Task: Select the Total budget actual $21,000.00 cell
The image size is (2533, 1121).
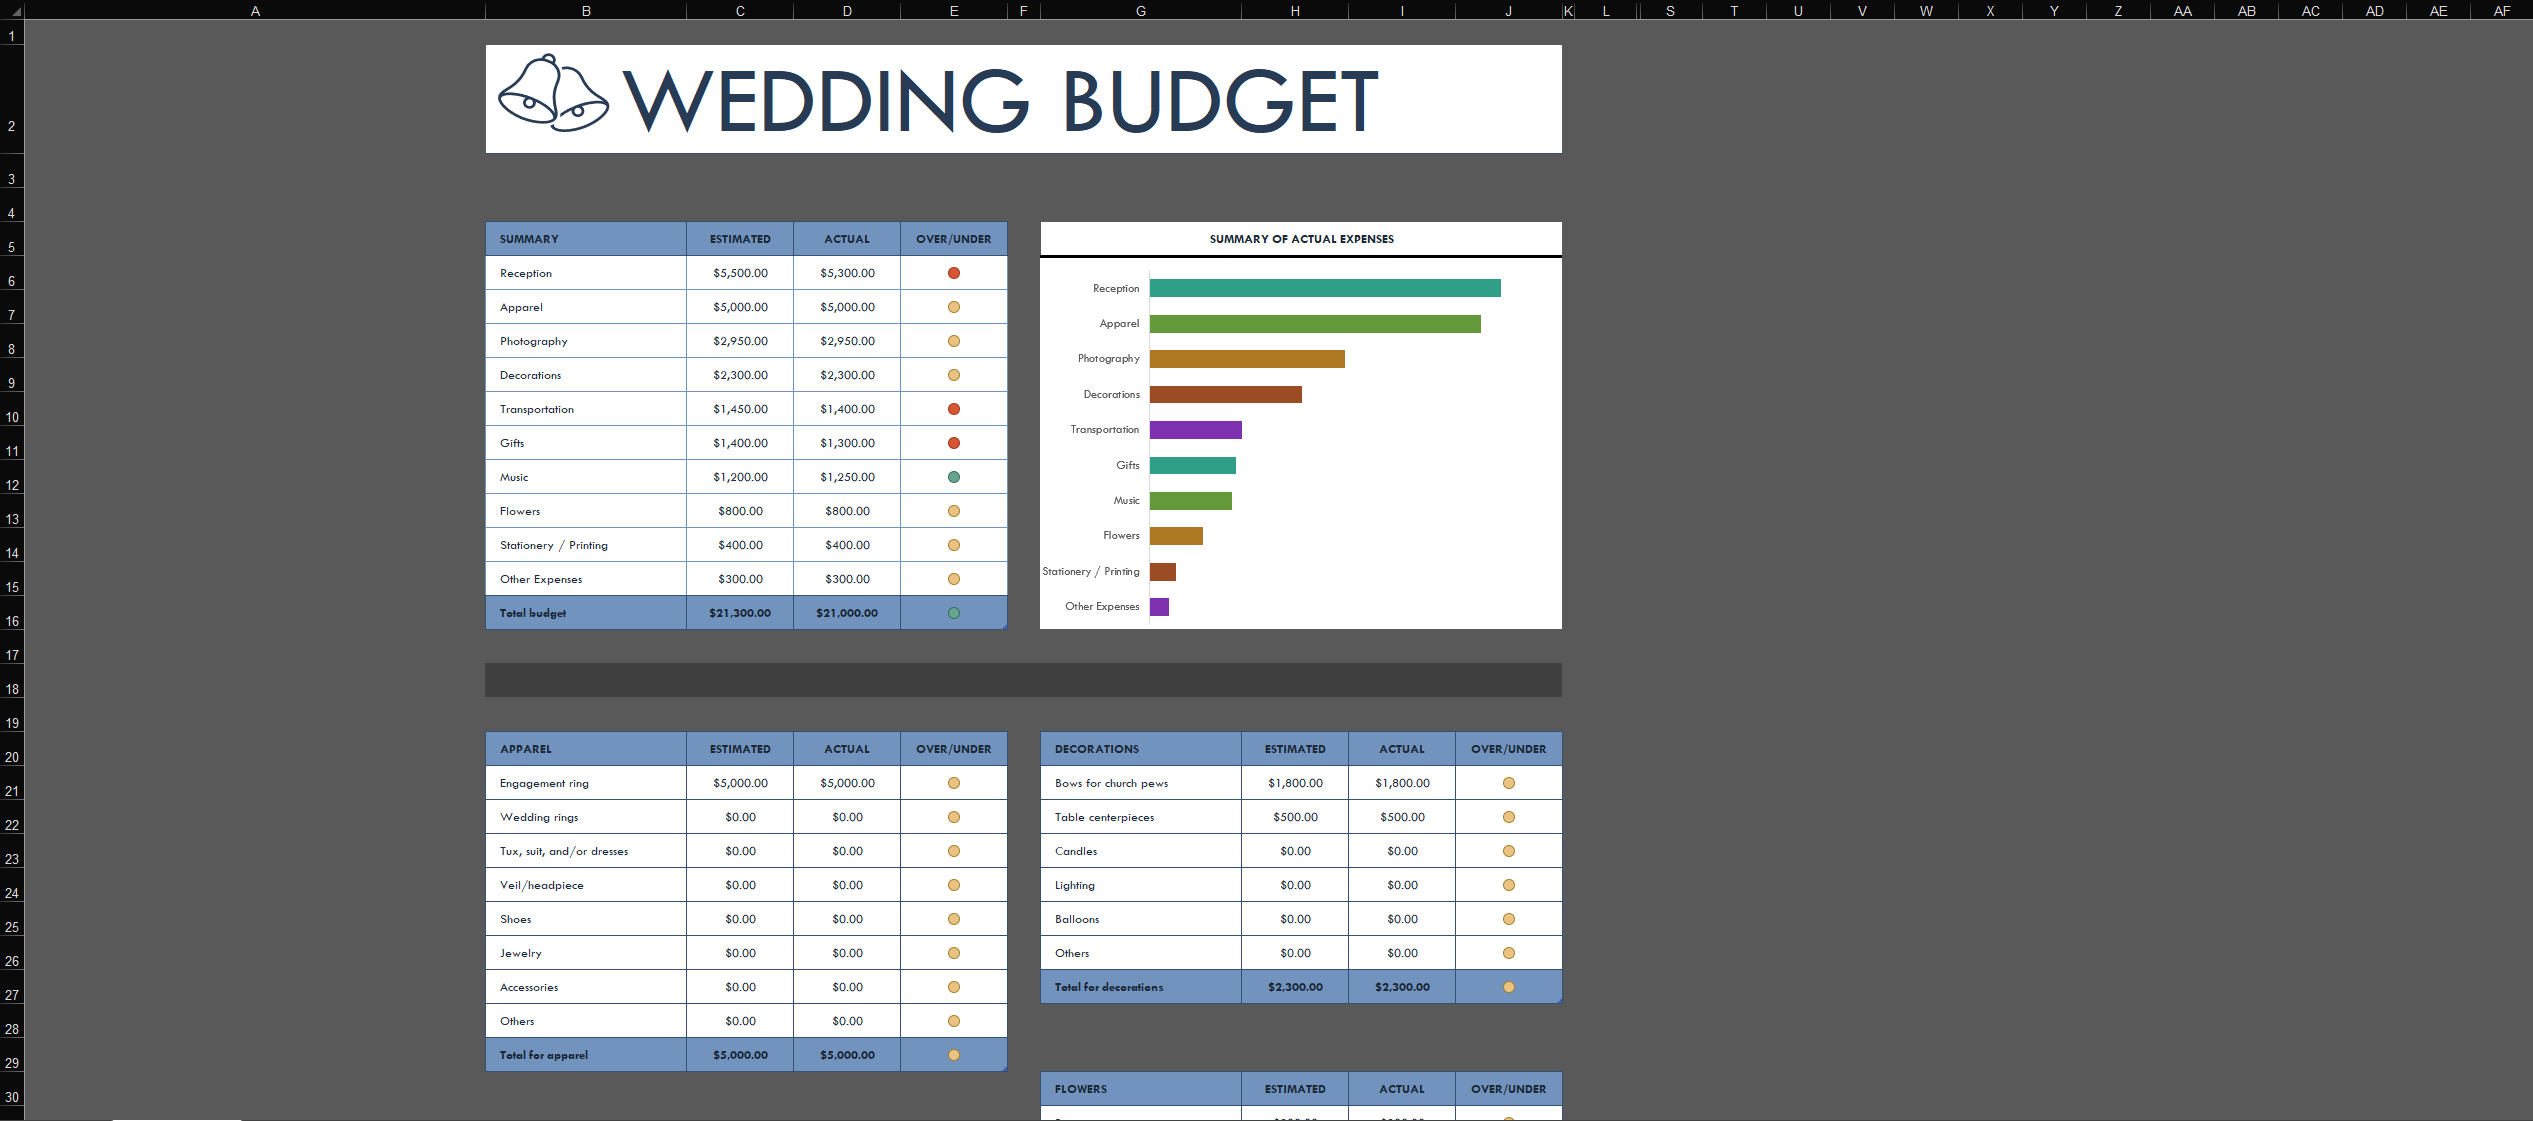Action: (x=846, y=613)
